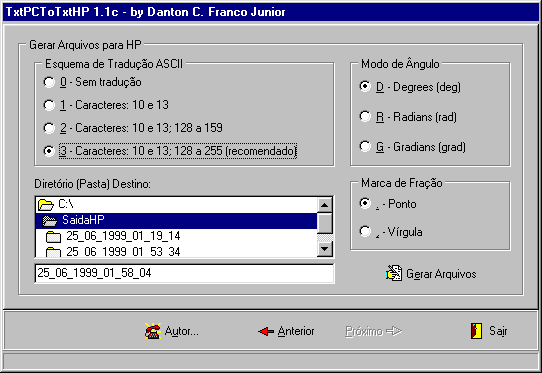
Task: Click folder icon of 25_06_1999_01_53_34
Action: click(x=54, y=252)
